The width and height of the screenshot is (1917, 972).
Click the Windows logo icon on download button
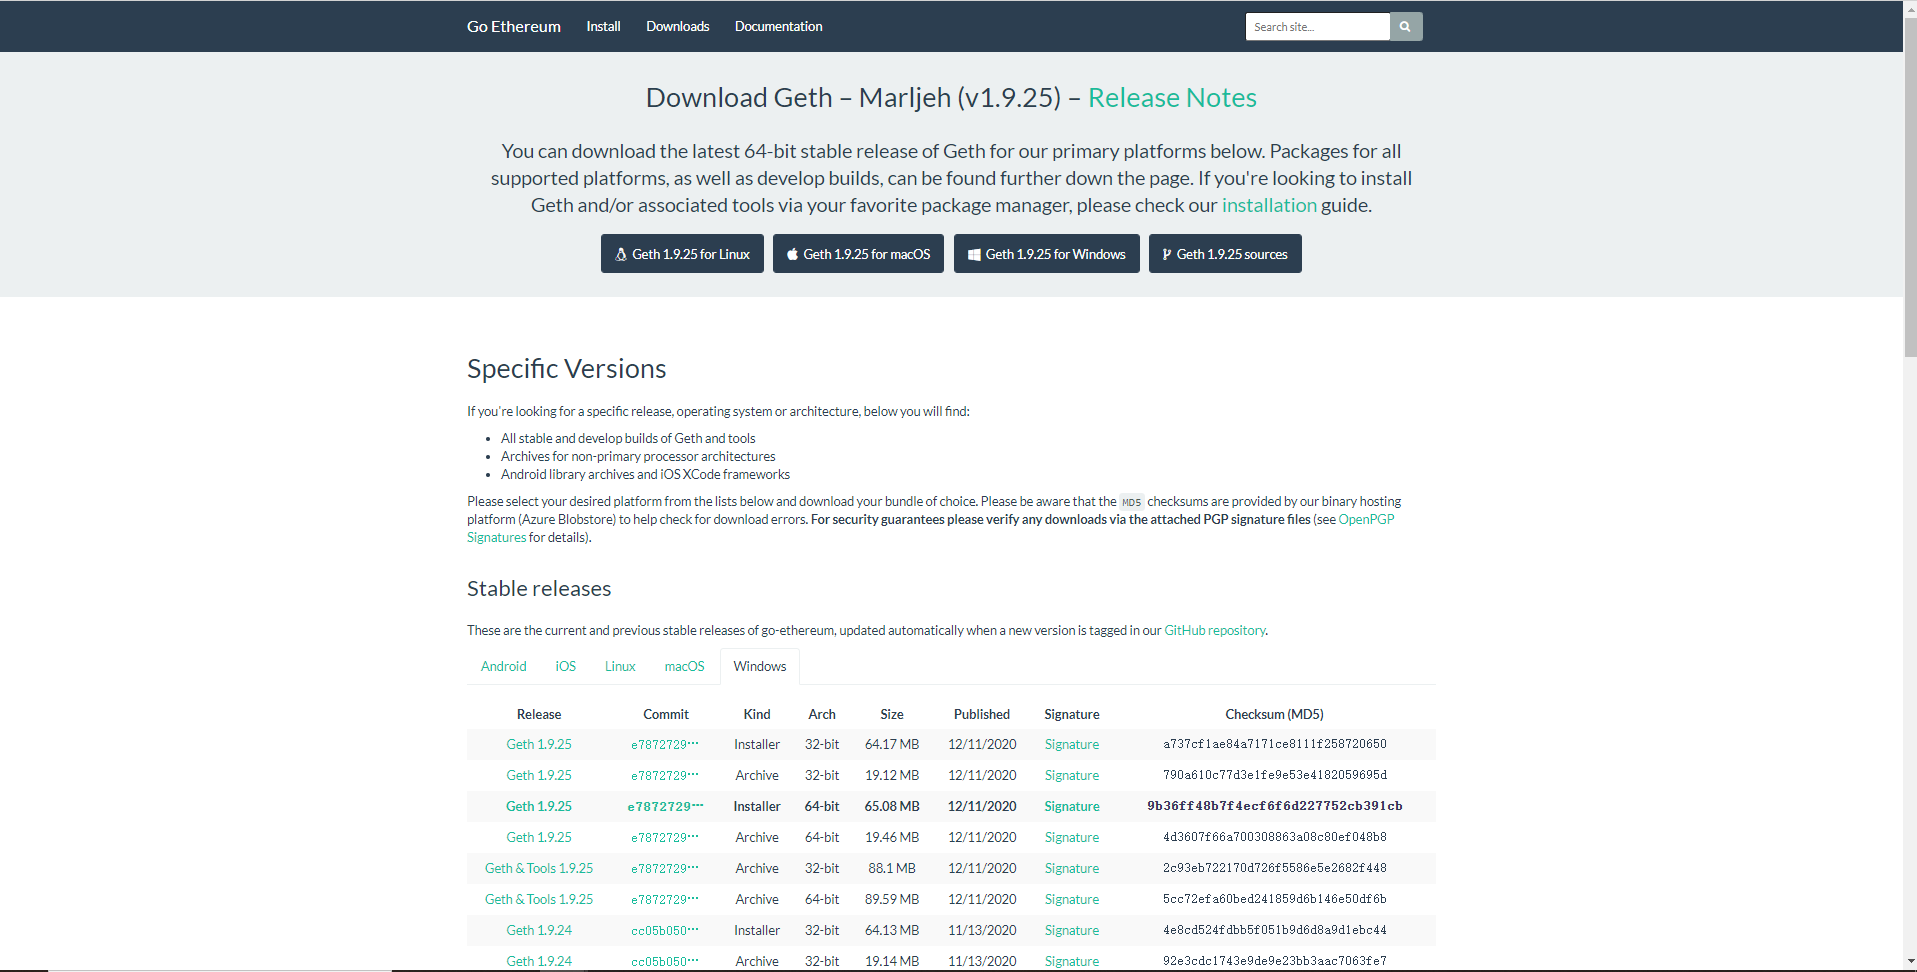coord(974,255)
